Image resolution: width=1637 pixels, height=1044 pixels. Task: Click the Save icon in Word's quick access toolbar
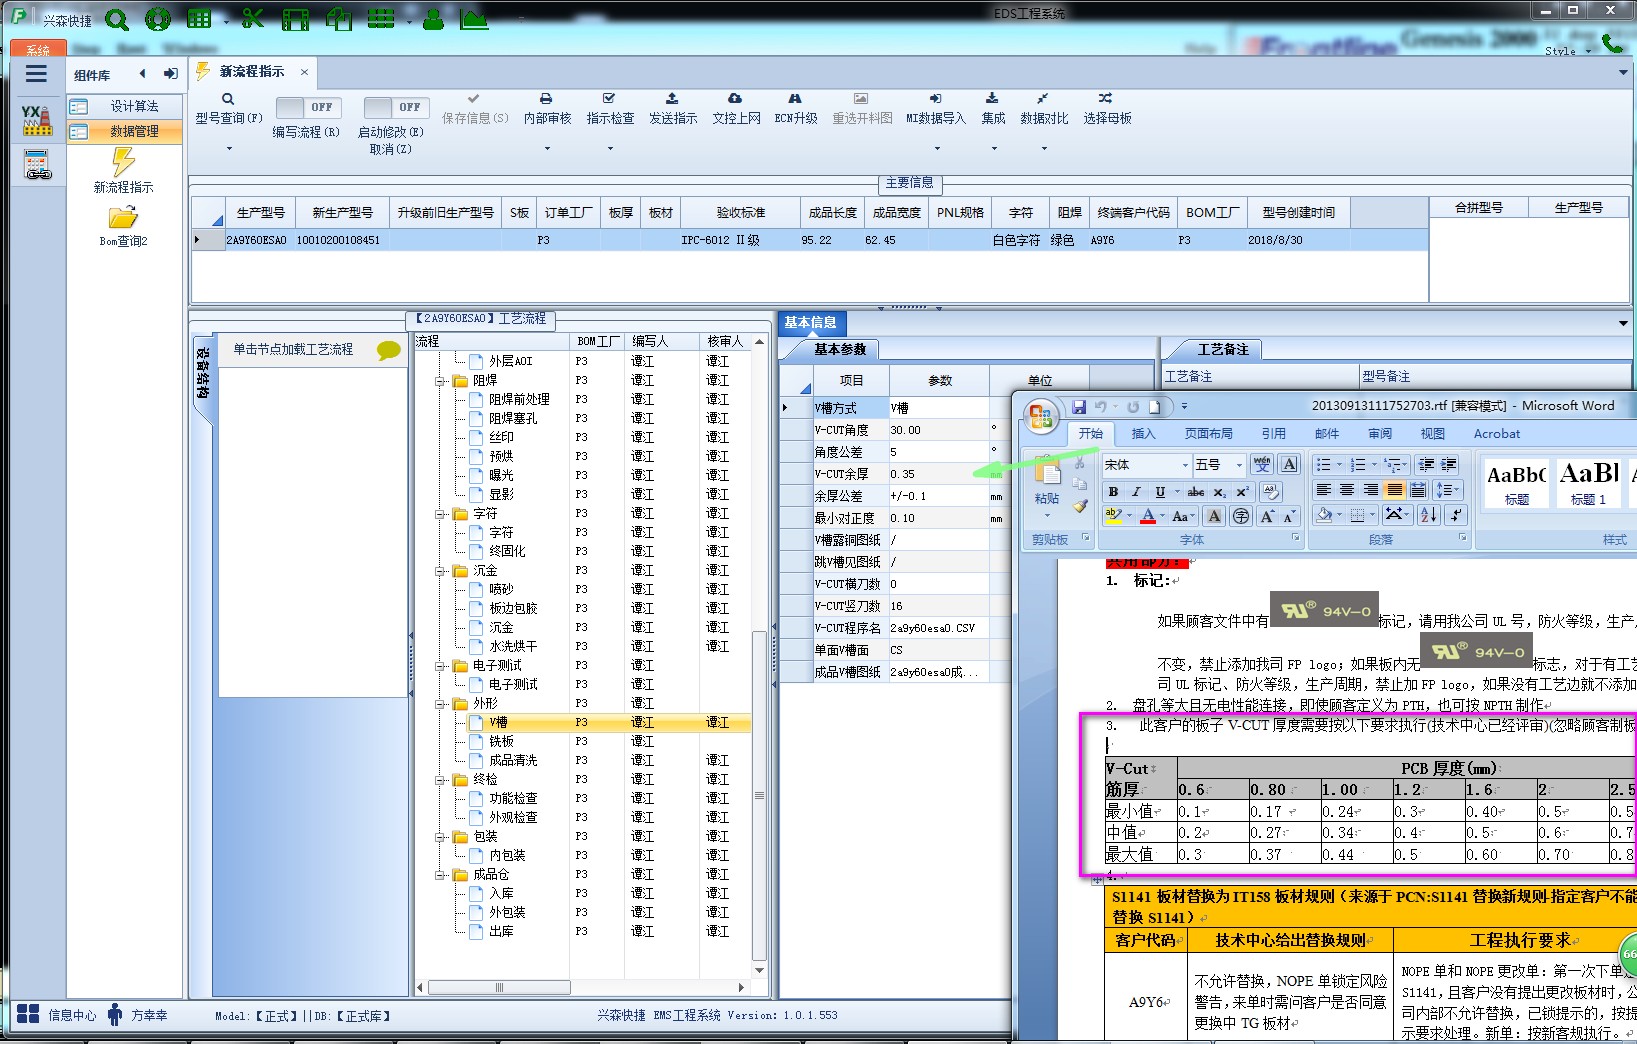[x=1079, y=407]
